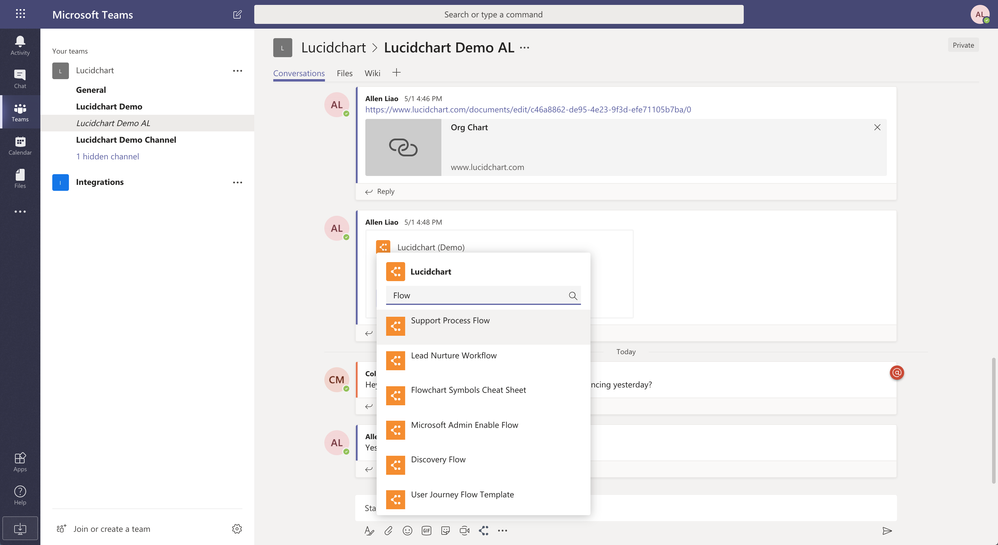Send the message with arrow icon
998x545 pixels.
point(887,530)
